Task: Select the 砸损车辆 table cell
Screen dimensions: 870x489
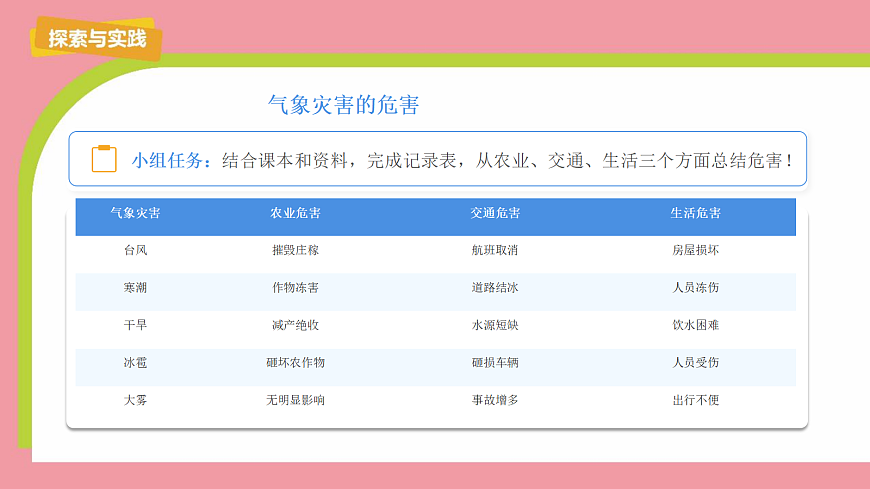Action: click(x=495, y=363)
